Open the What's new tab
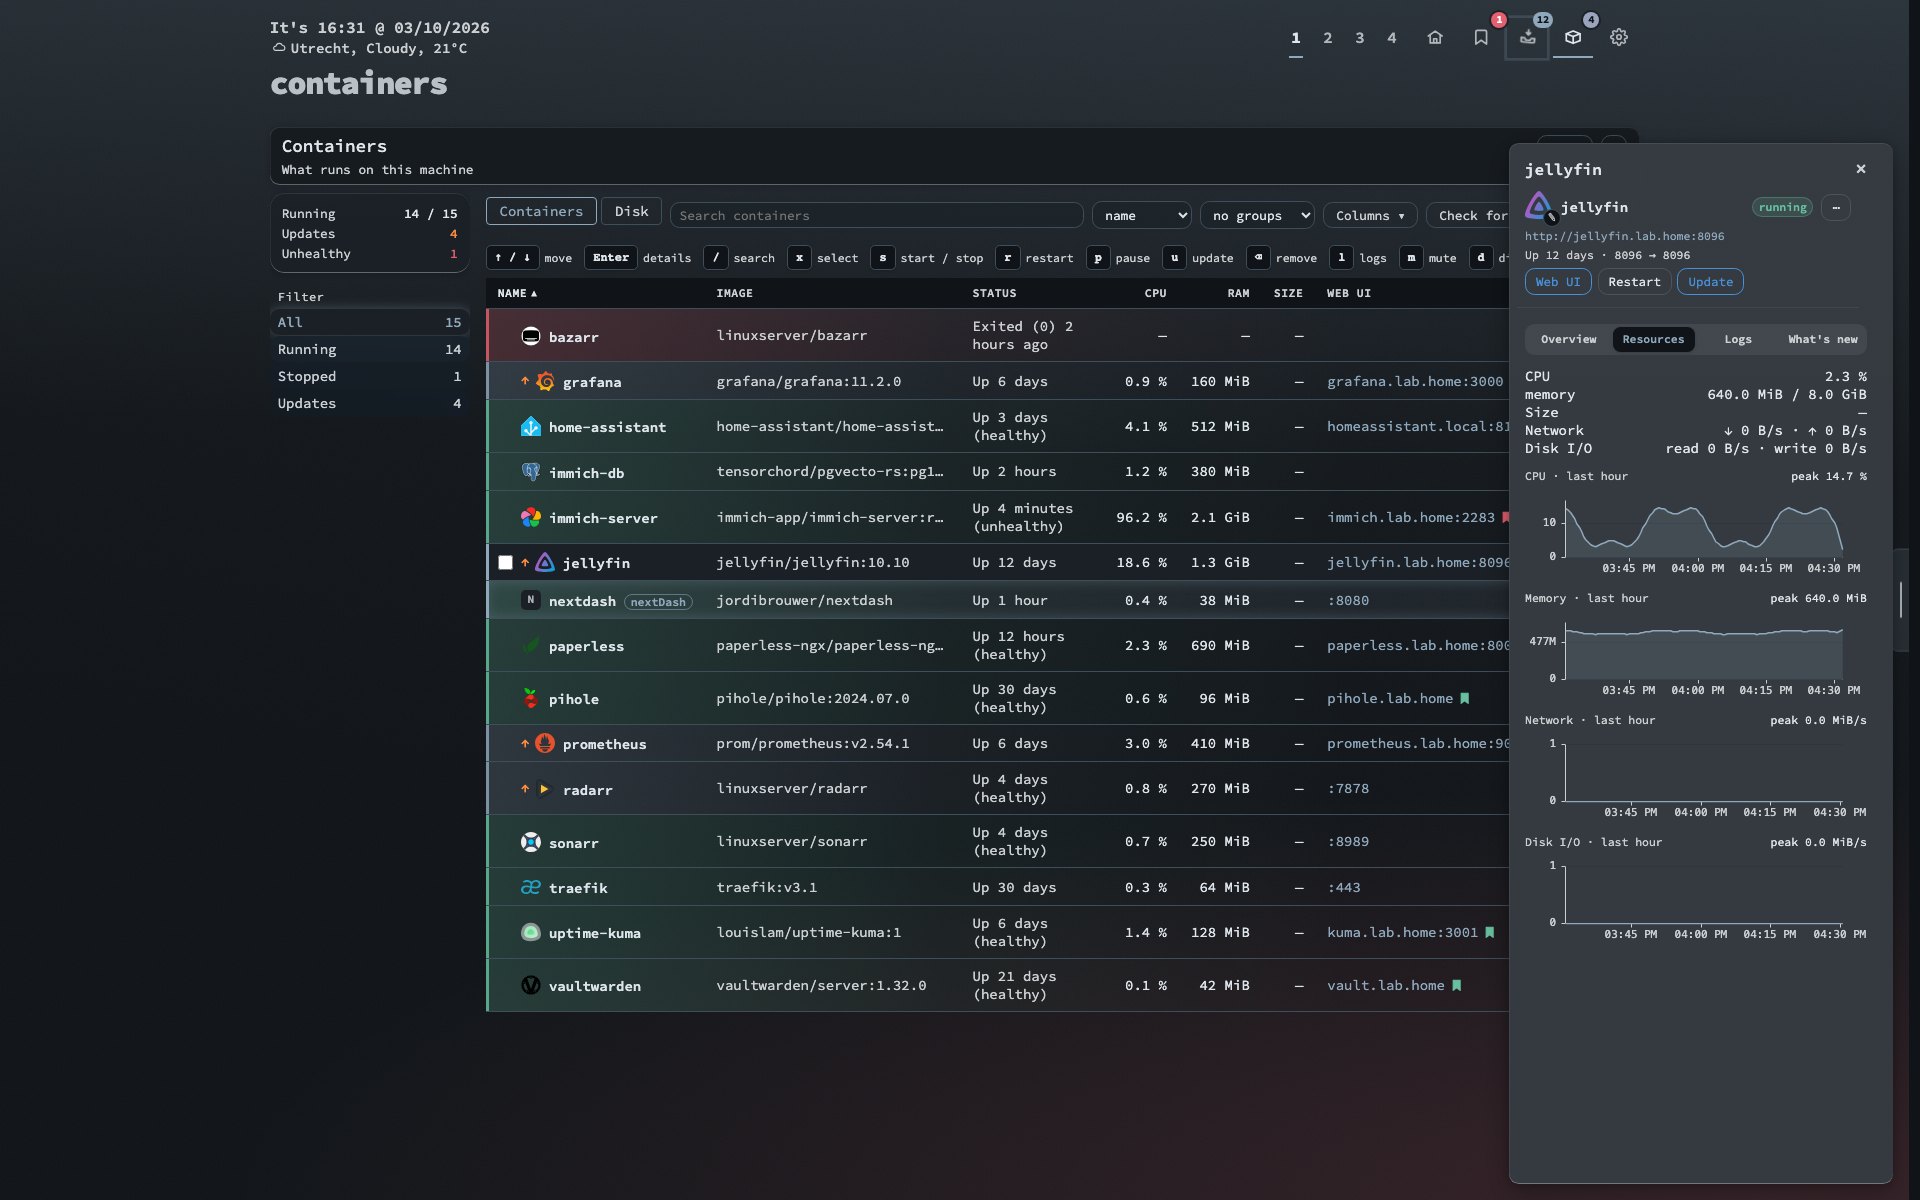Screen dimensions: 1920x1200 point(1822,339)
